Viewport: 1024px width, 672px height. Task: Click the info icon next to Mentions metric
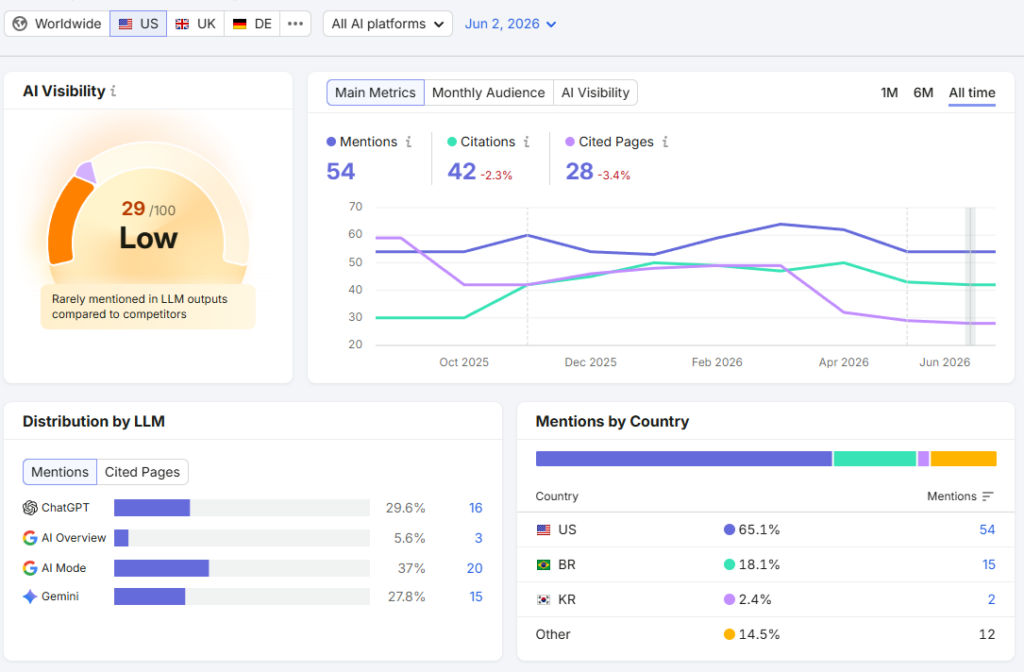pos(409,142)
